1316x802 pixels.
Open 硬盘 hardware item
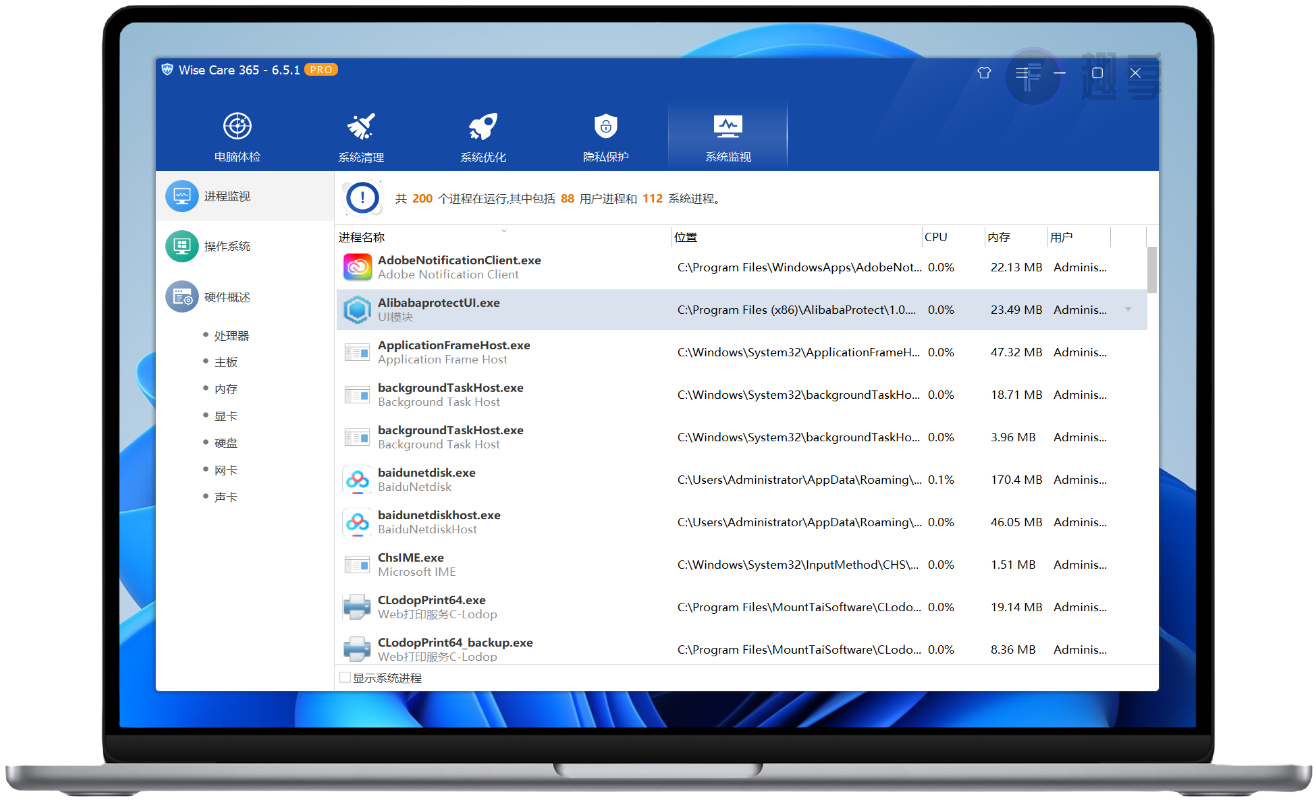(226, 443)
